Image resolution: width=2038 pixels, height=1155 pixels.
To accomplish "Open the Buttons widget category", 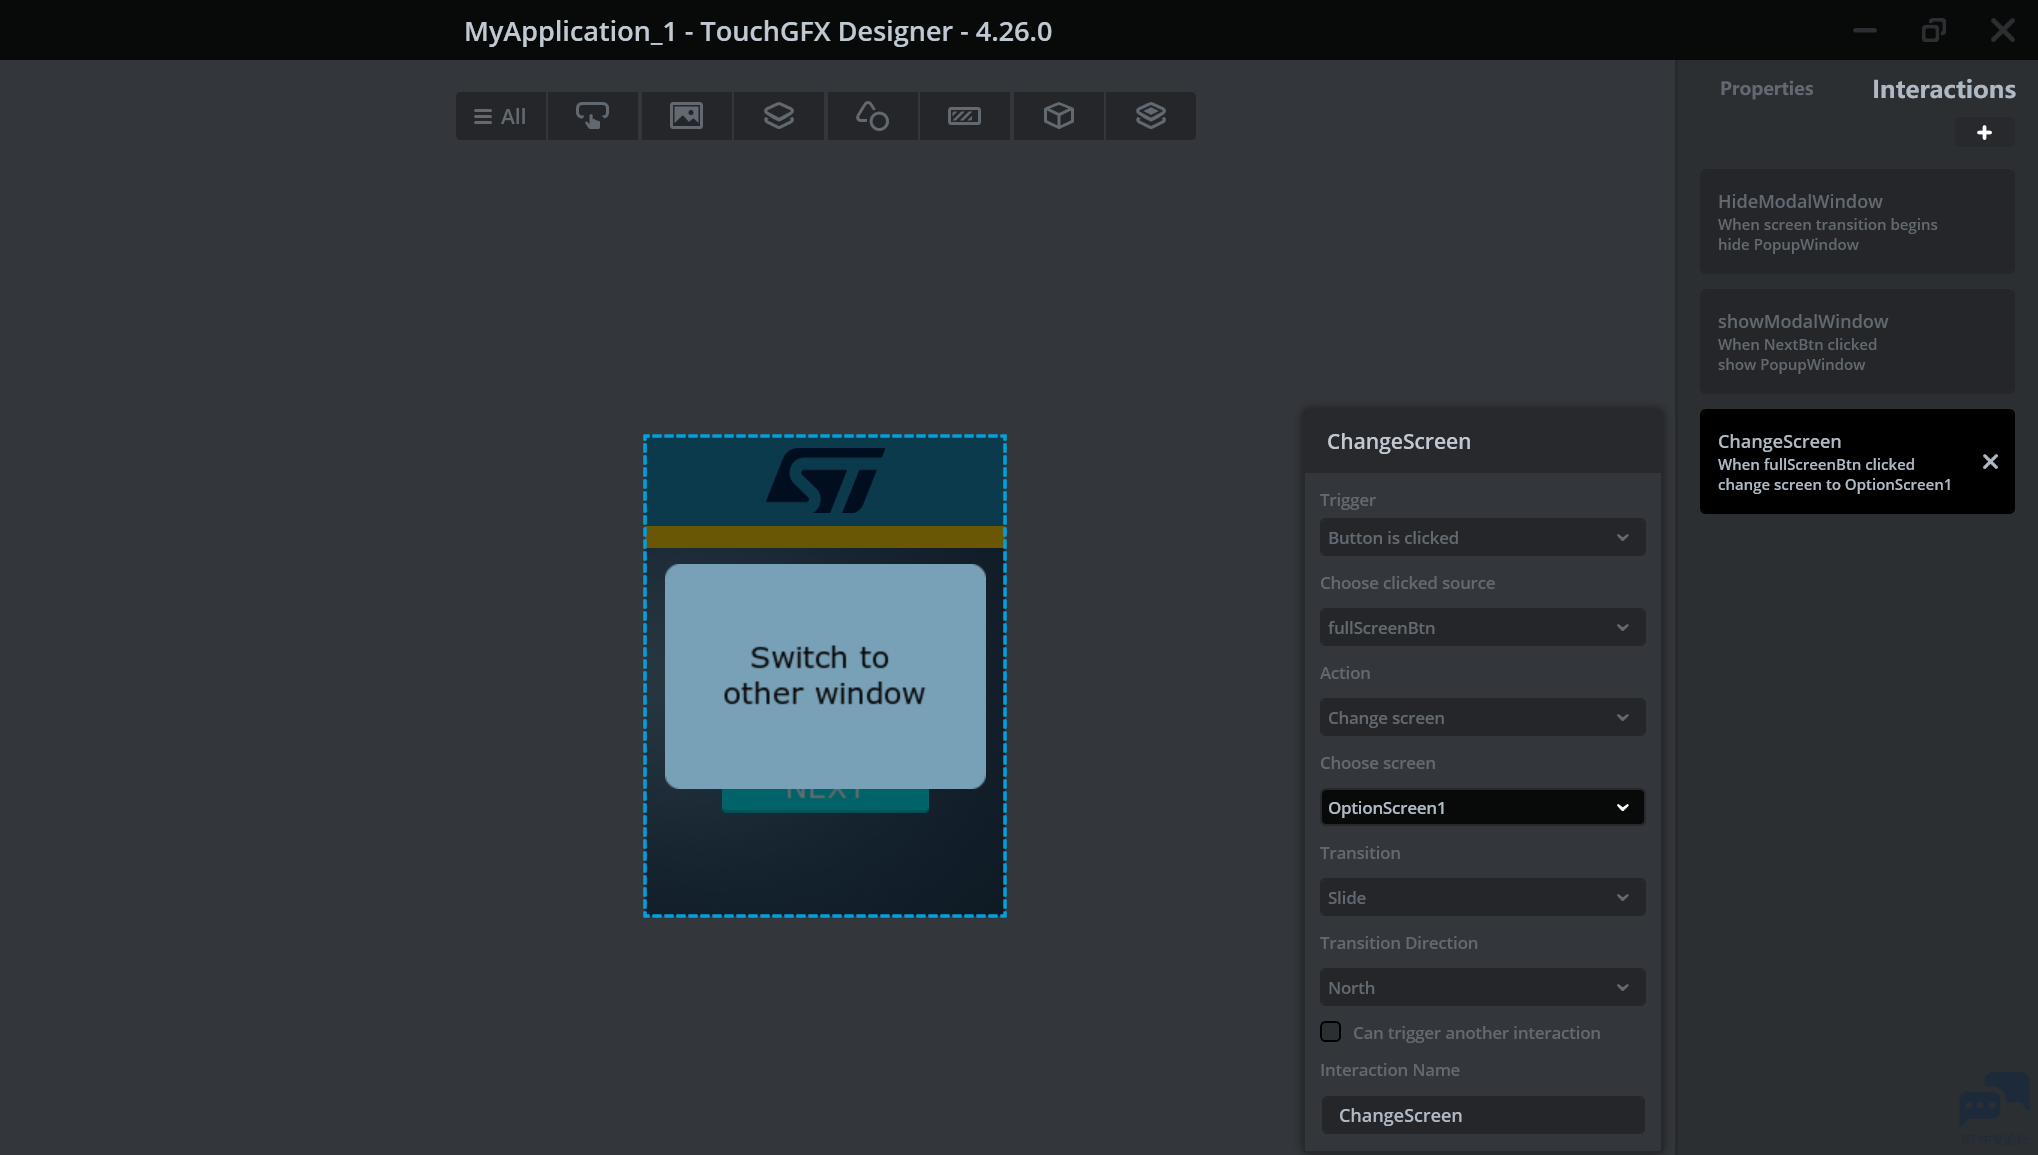I will tap(592, 116).
